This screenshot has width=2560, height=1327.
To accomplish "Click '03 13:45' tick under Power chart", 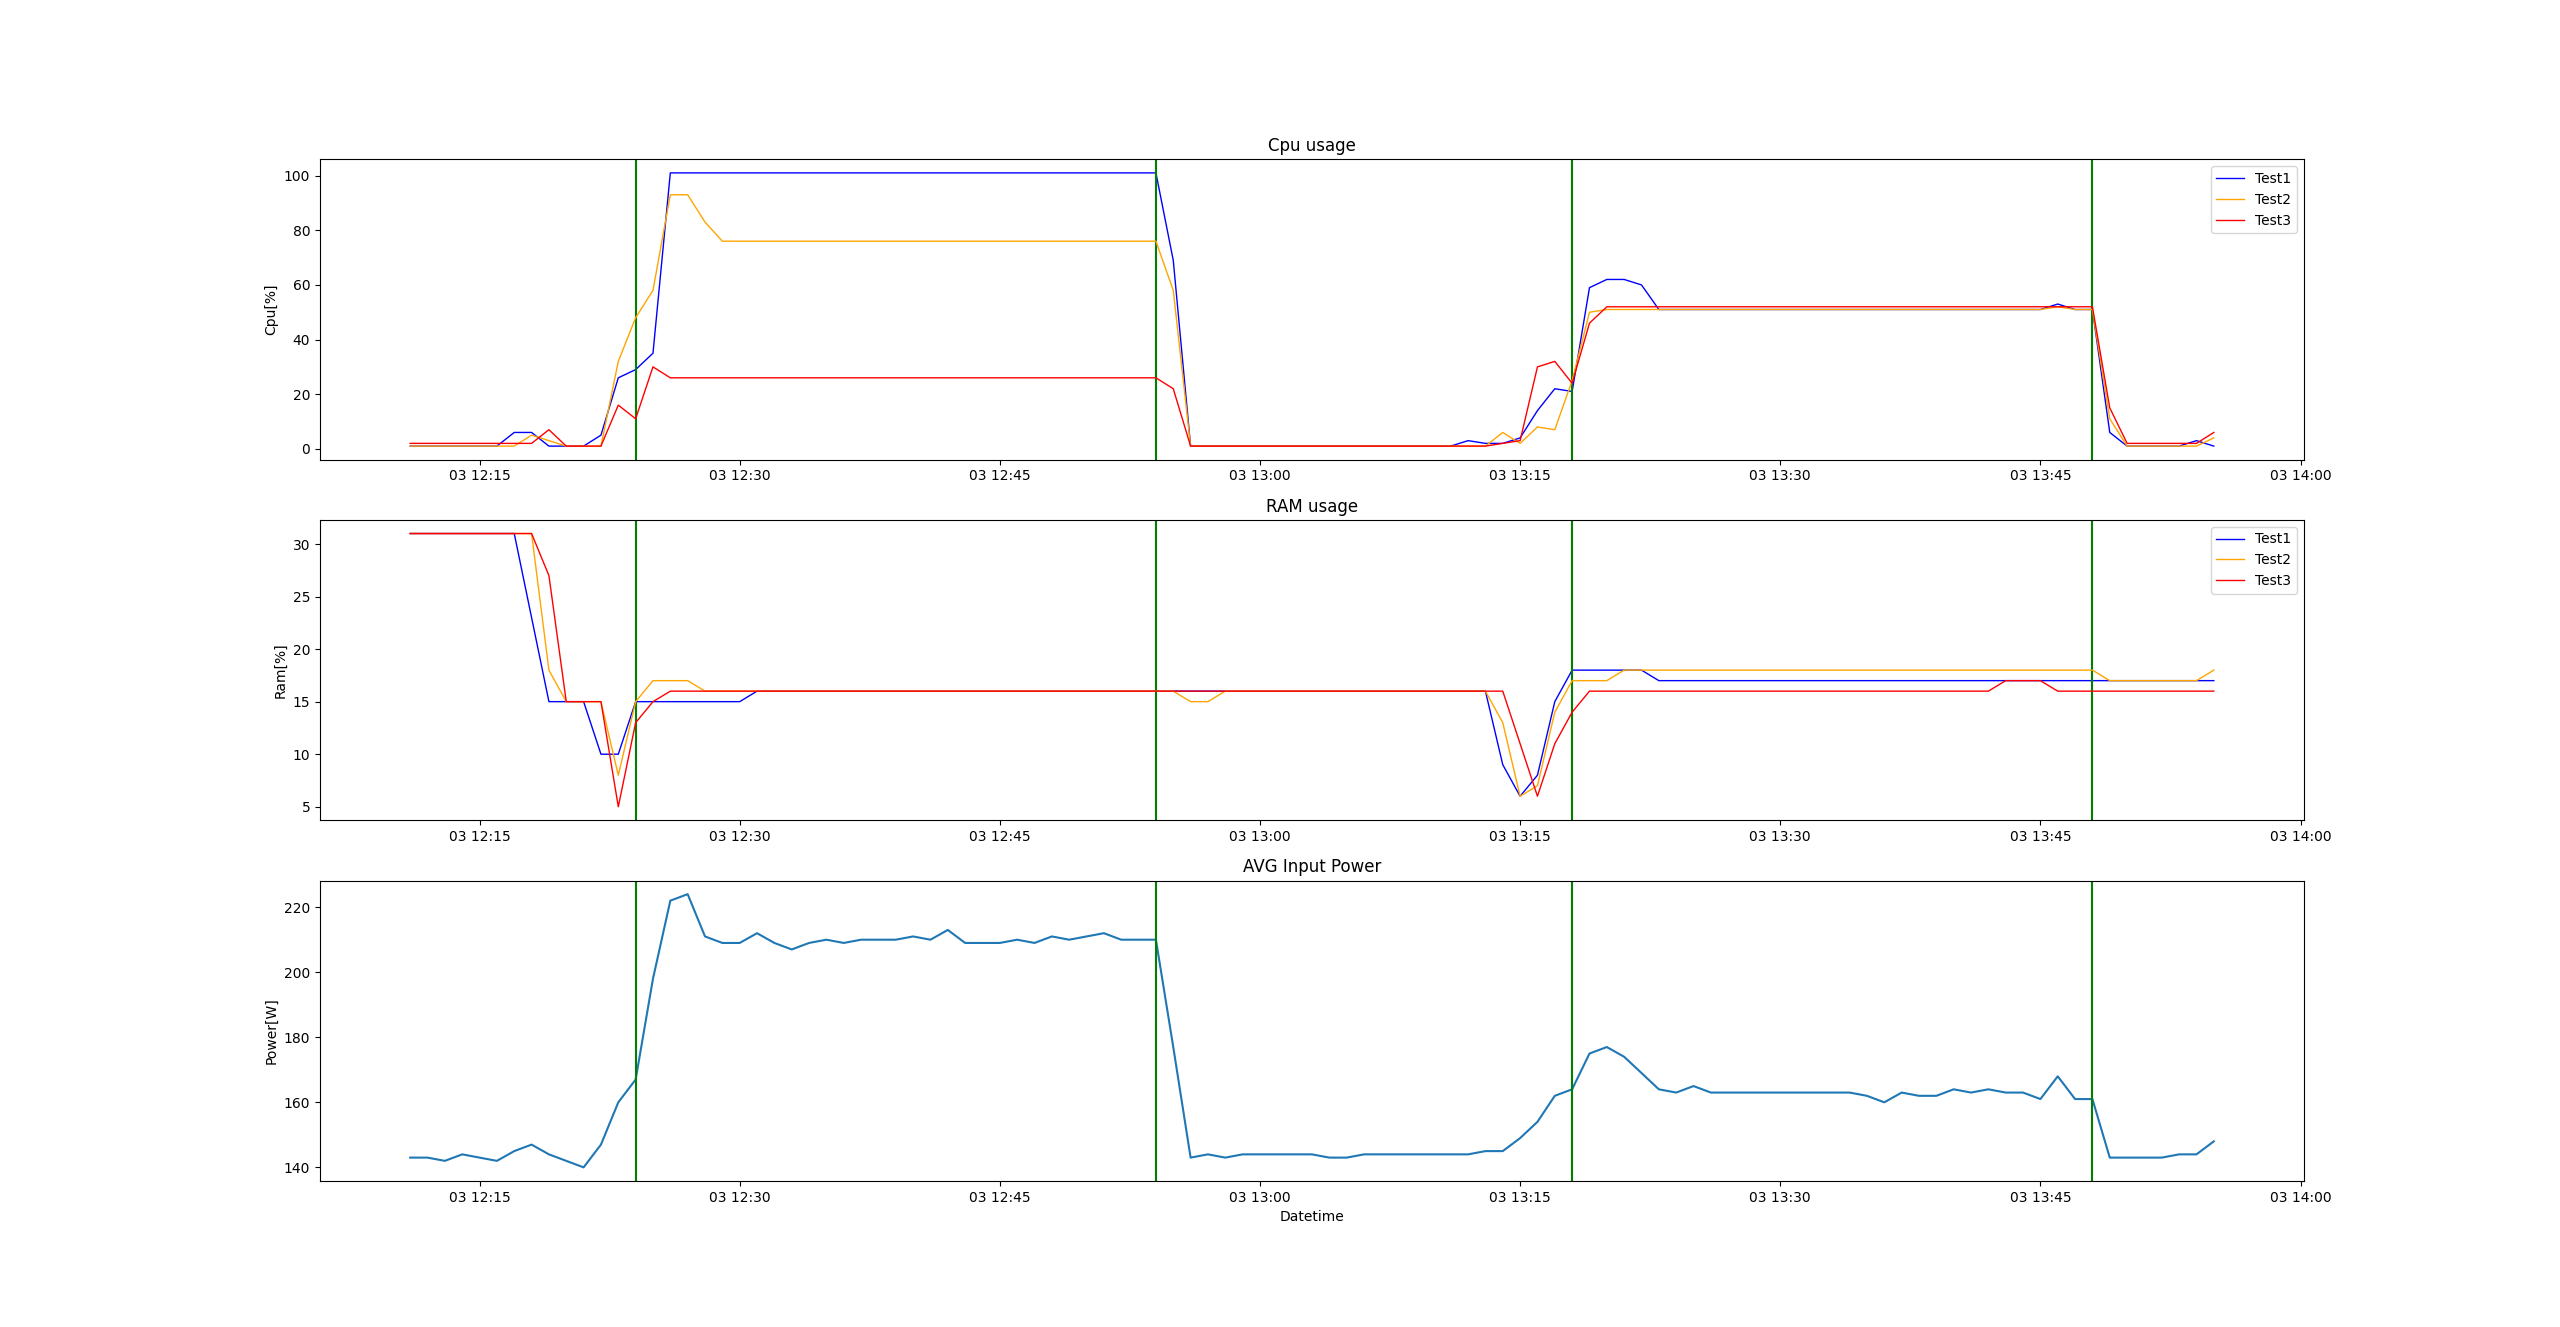I will (2041, 1197).
